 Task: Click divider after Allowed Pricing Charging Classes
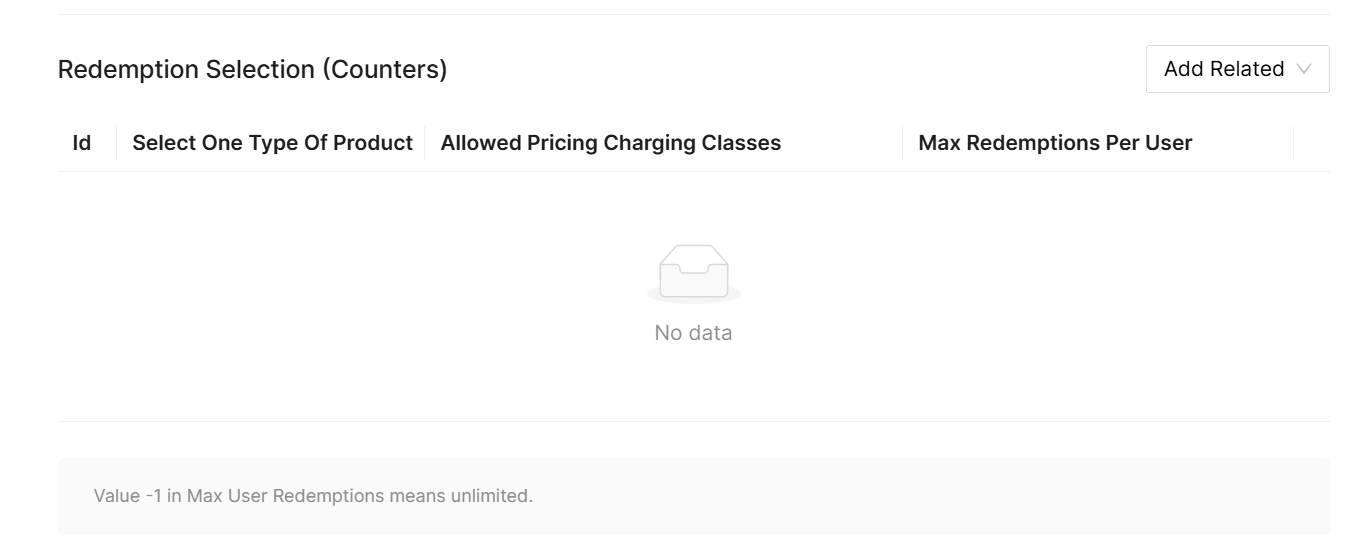pyautogui.click(x=902, y=143)
